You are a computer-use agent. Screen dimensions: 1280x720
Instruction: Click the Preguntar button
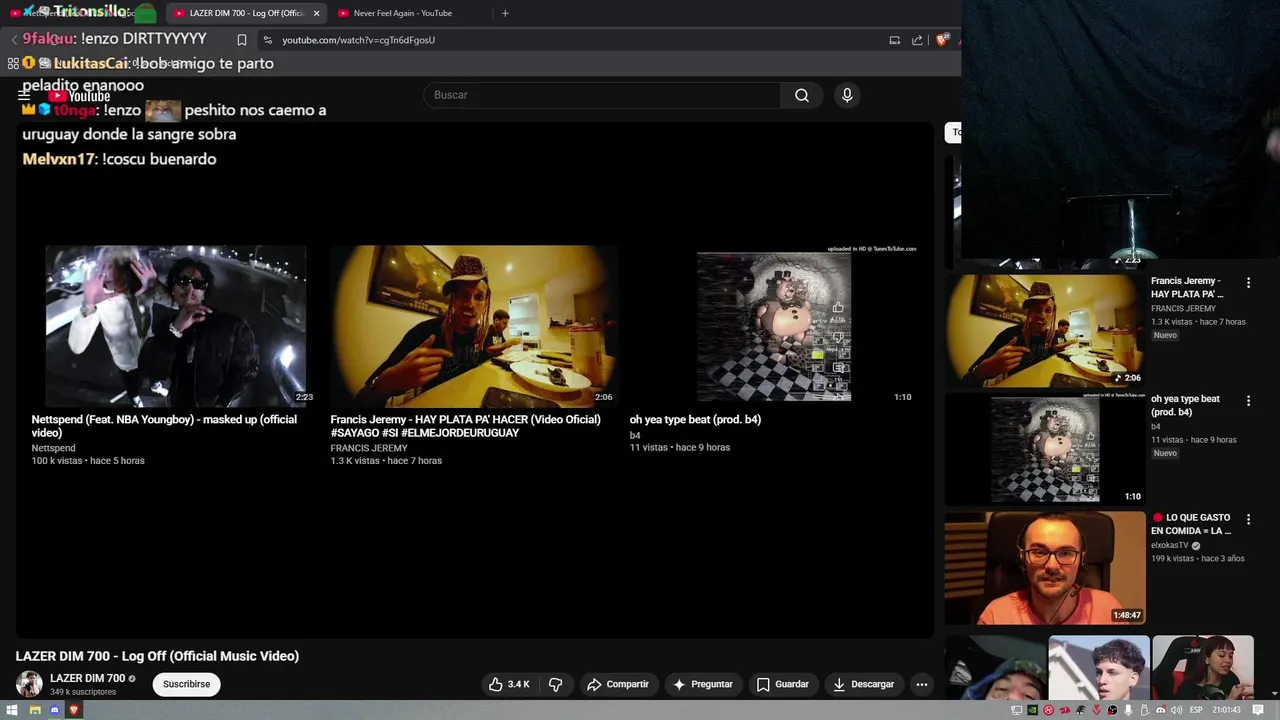[703, 684]
